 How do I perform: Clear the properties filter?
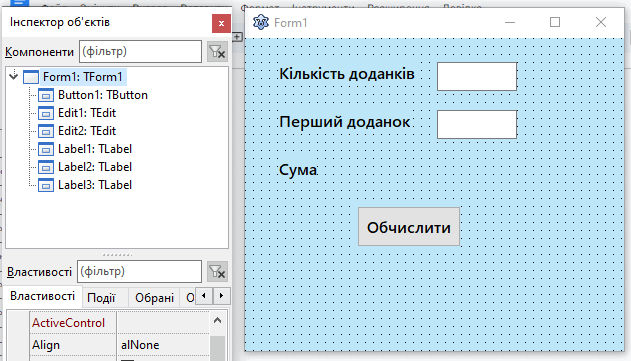[x=217, y=272]
